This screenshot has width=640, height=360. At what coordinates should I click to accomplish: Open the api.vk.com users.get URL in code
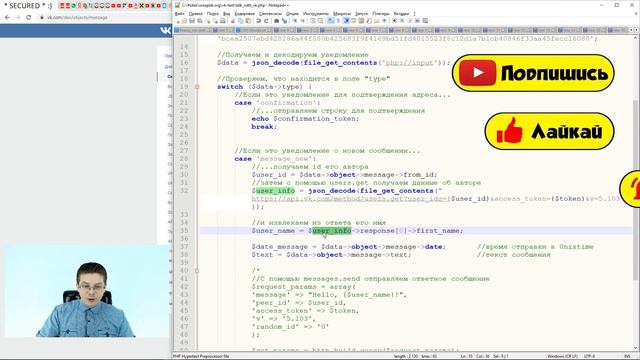tap(435, 199)
